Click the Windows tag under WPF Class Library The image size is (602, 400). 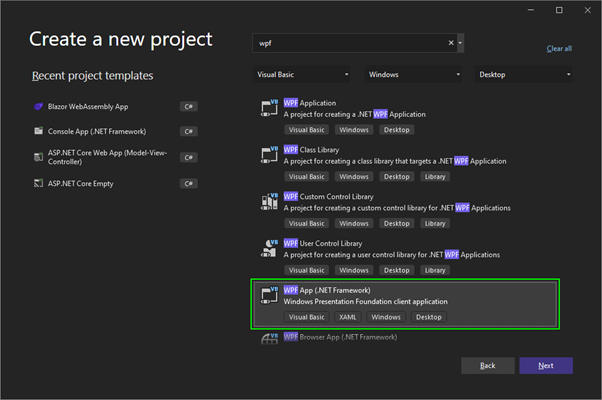click(x=354, y=177)
